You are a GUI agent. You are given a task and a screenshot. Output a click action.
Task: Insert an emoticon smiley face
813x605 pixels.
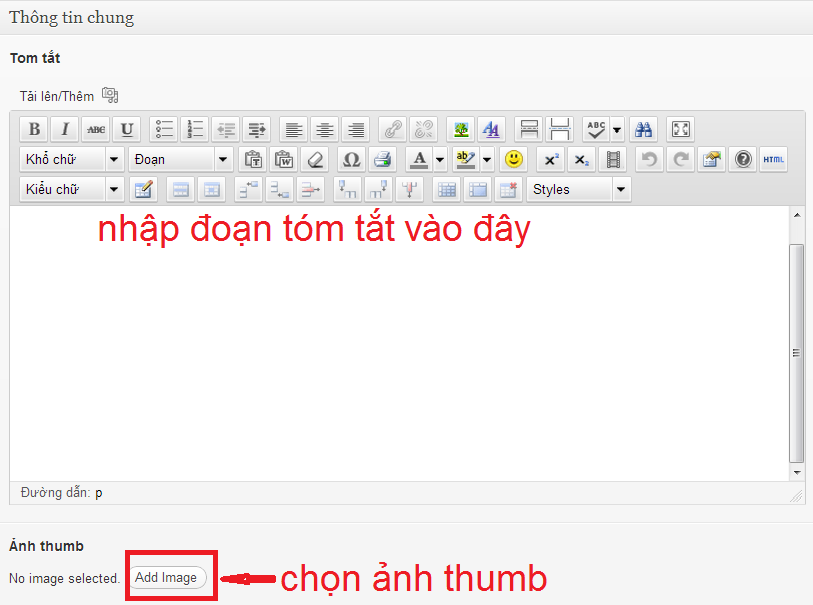(x=514, y=159)
